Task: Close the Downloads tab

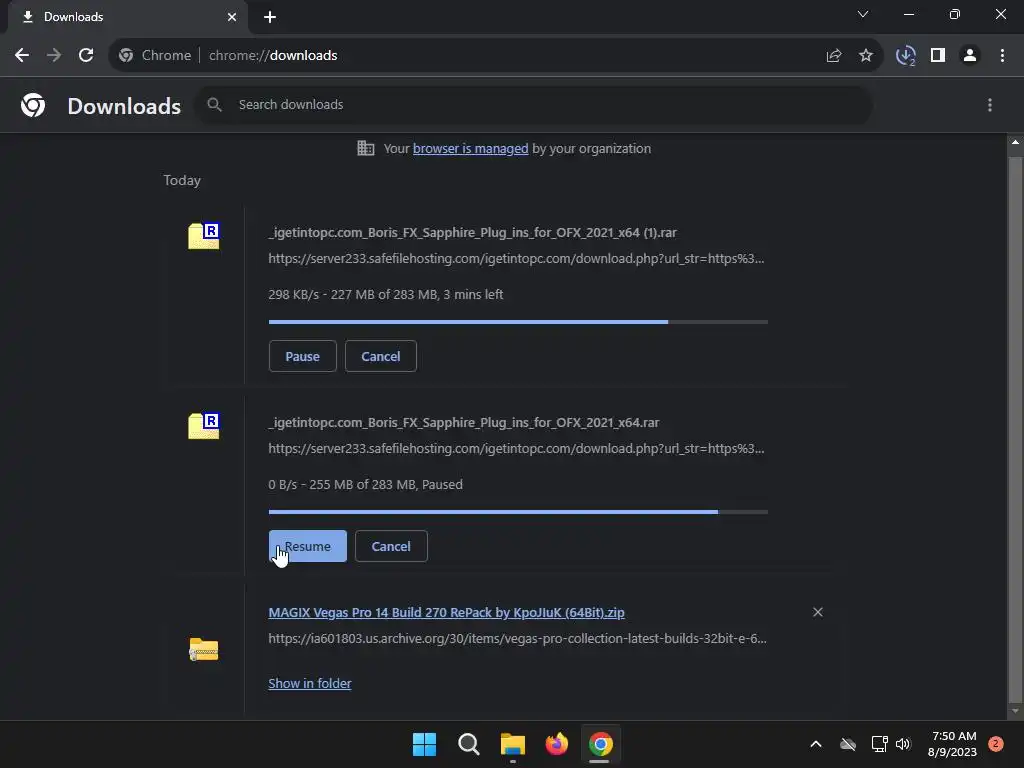Action: [x=232, y=17]
